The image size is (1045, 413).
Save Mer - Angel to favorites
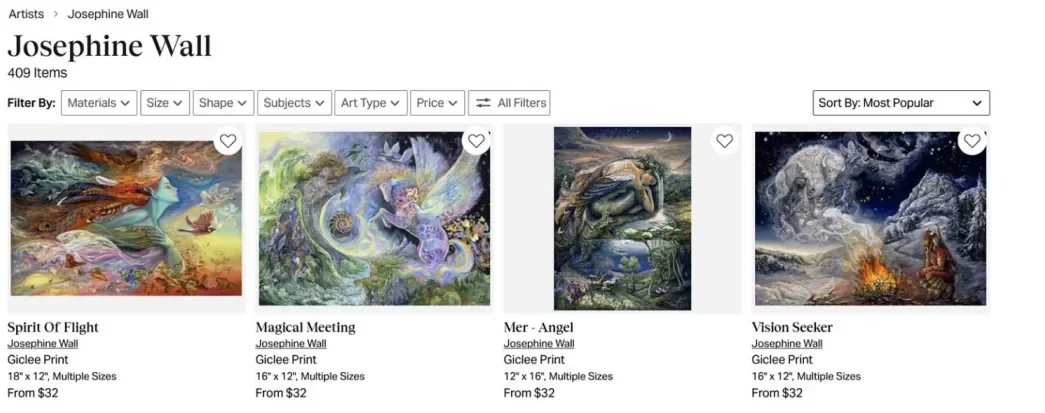click(x=724, y=141)
